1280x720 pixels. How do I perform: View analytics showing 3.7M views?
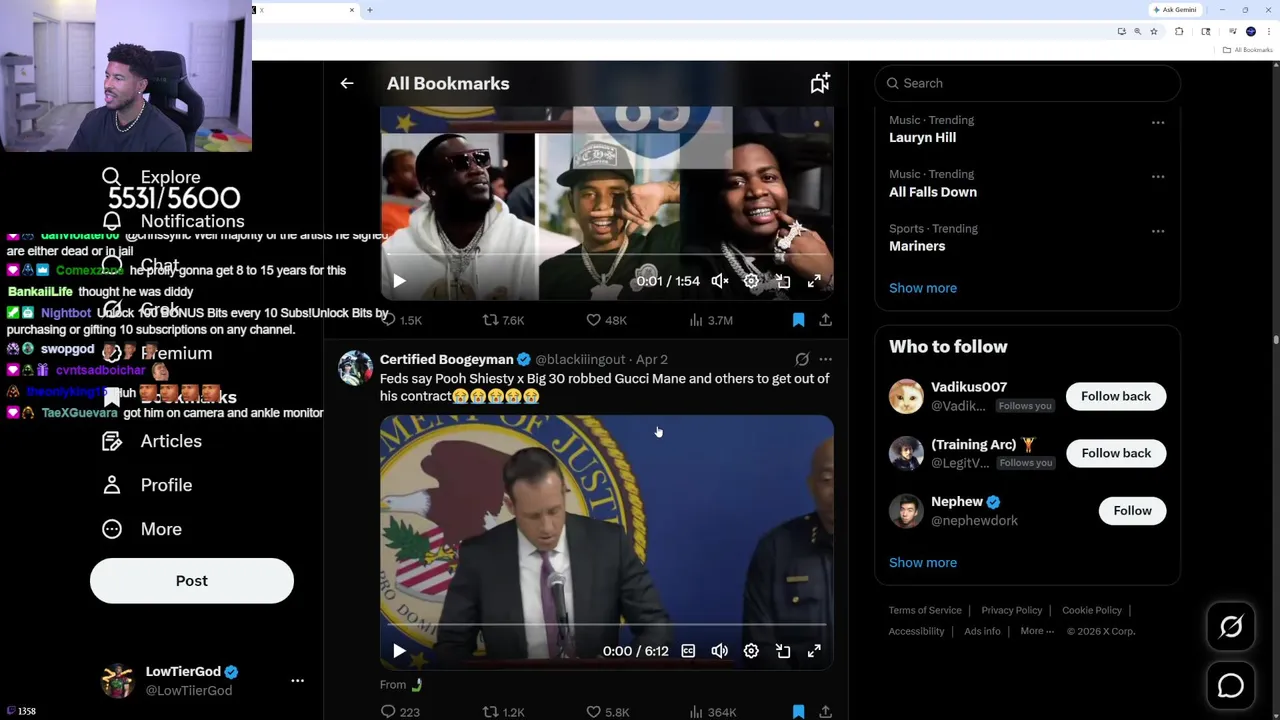[x=711, y=320]
